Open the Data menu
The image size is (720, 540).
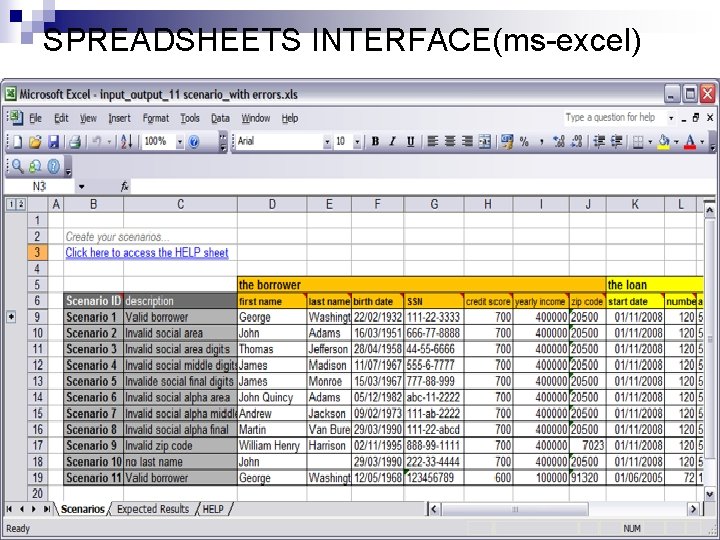[x=220, y=118]
